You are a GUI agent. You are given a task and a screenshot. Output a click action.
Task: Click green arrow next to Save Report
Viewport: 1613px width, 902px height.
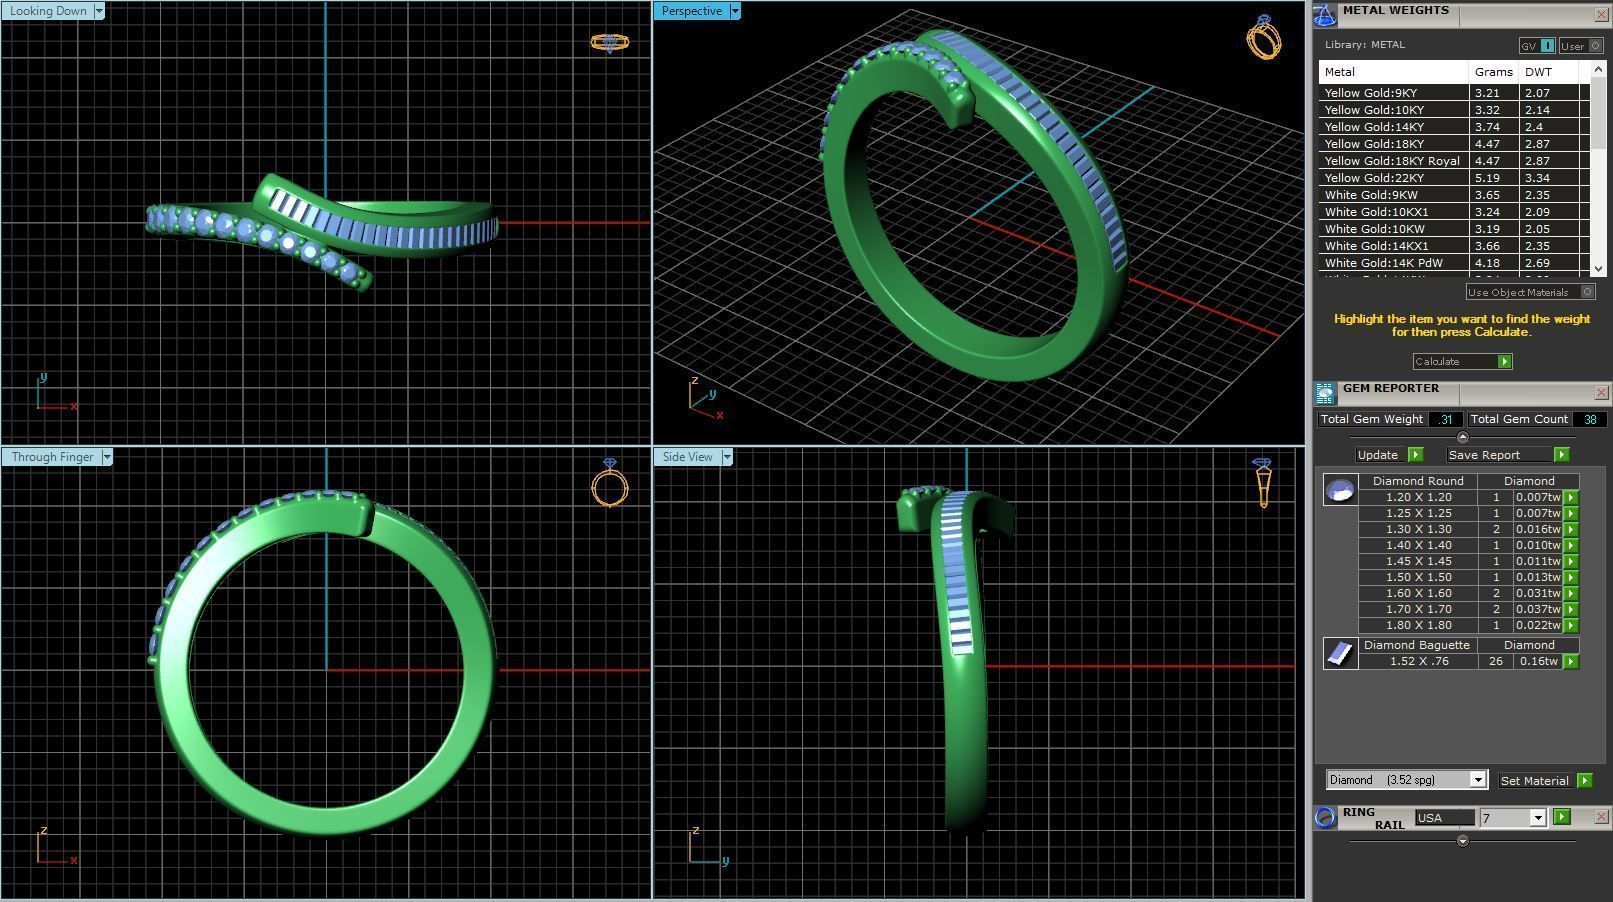pos(1561,454)
